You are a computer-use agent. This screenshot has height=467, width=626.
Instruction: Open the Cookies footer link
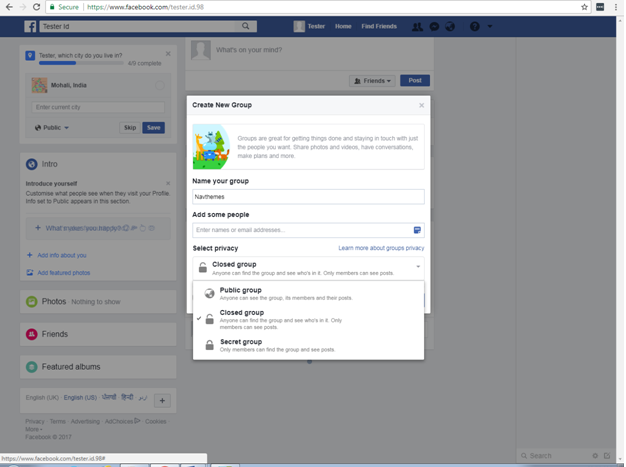[x=155, y=421]
